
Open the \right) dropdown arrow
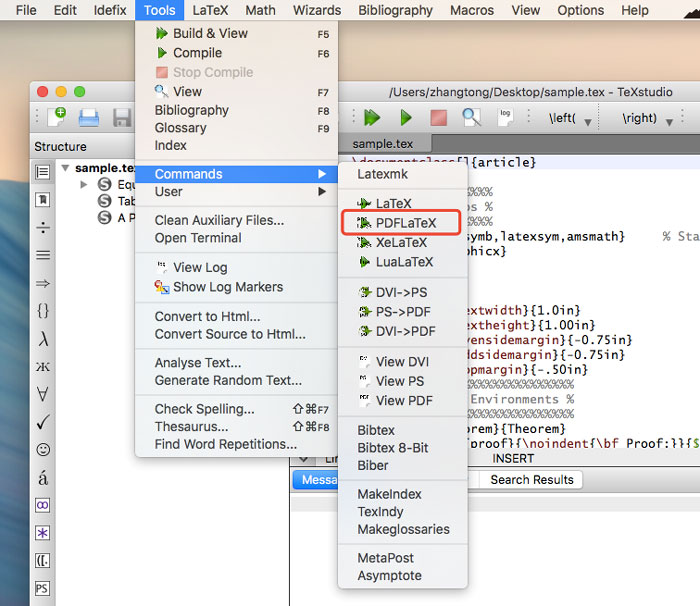click(669, 122)
